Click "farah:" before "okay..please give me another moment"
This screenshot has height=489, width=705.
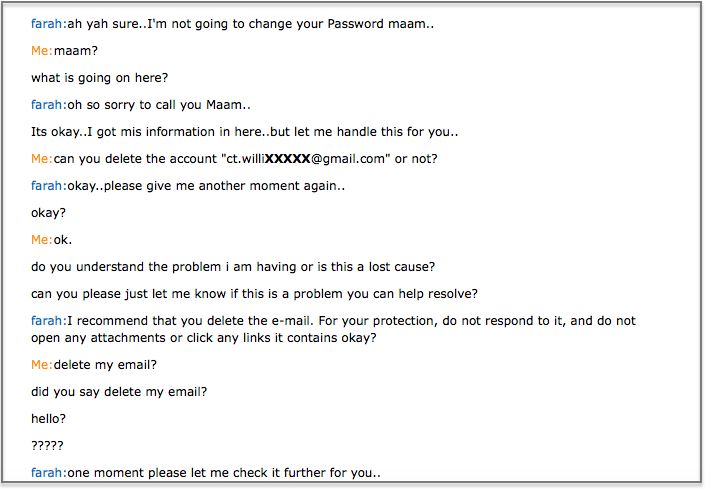pos(49,186)
